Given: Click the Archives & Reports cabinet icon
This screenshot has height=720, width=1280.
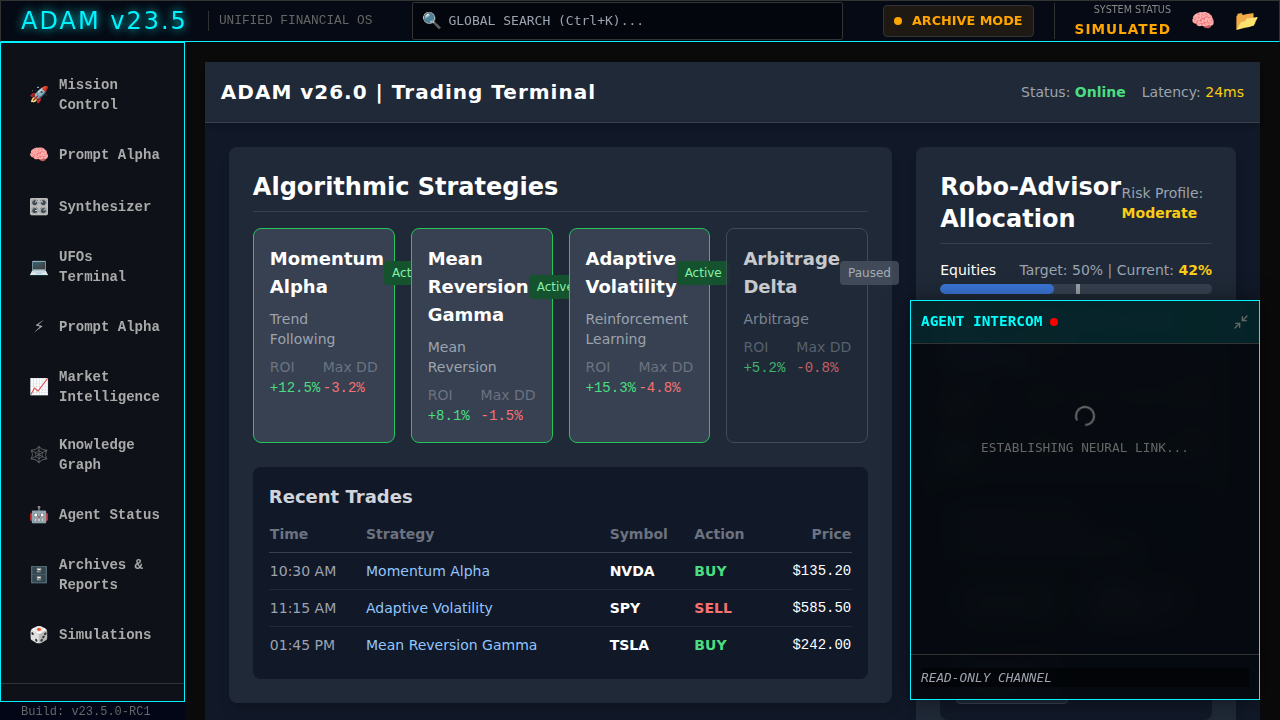Looking at the screenshot, I should point(39,575).
